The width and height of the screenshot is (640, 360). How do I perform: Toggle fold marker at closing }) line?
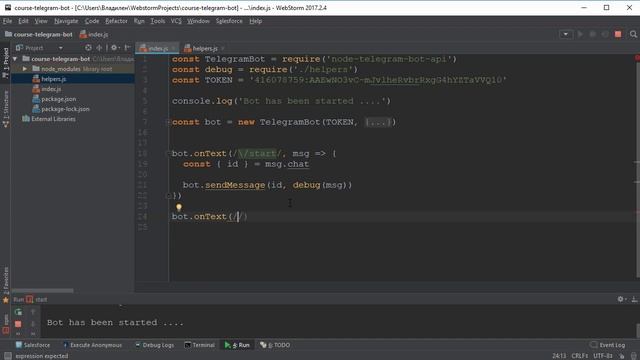click(168, 196)
